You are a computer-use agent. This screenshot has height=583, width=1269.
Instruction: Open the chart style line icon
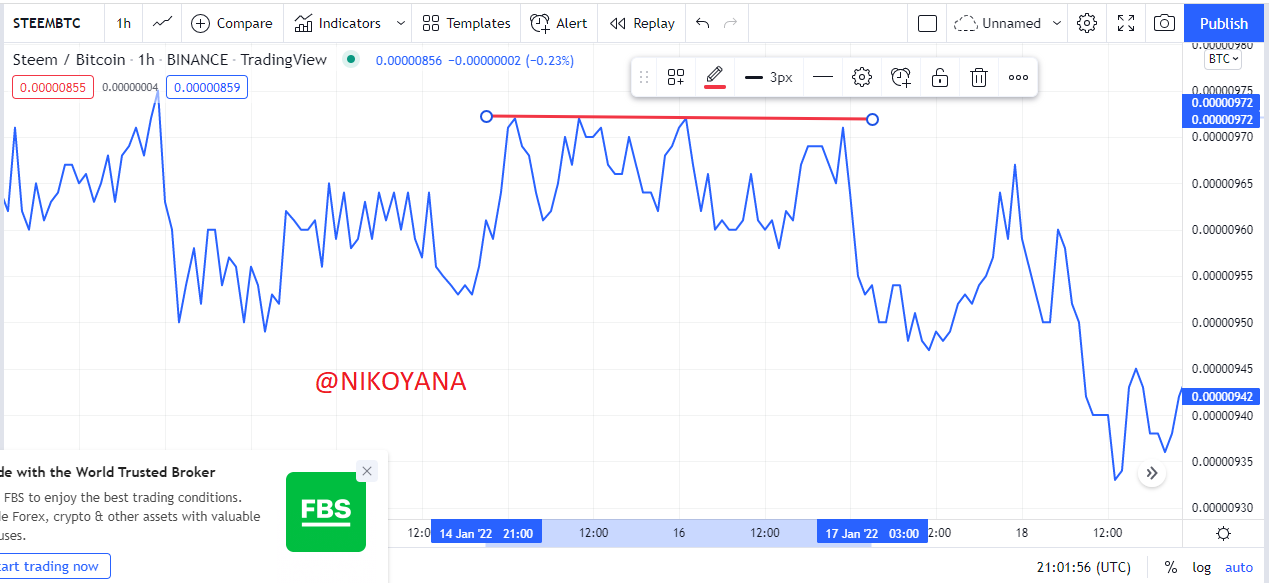pyautogui.click(x=161, y=23)
